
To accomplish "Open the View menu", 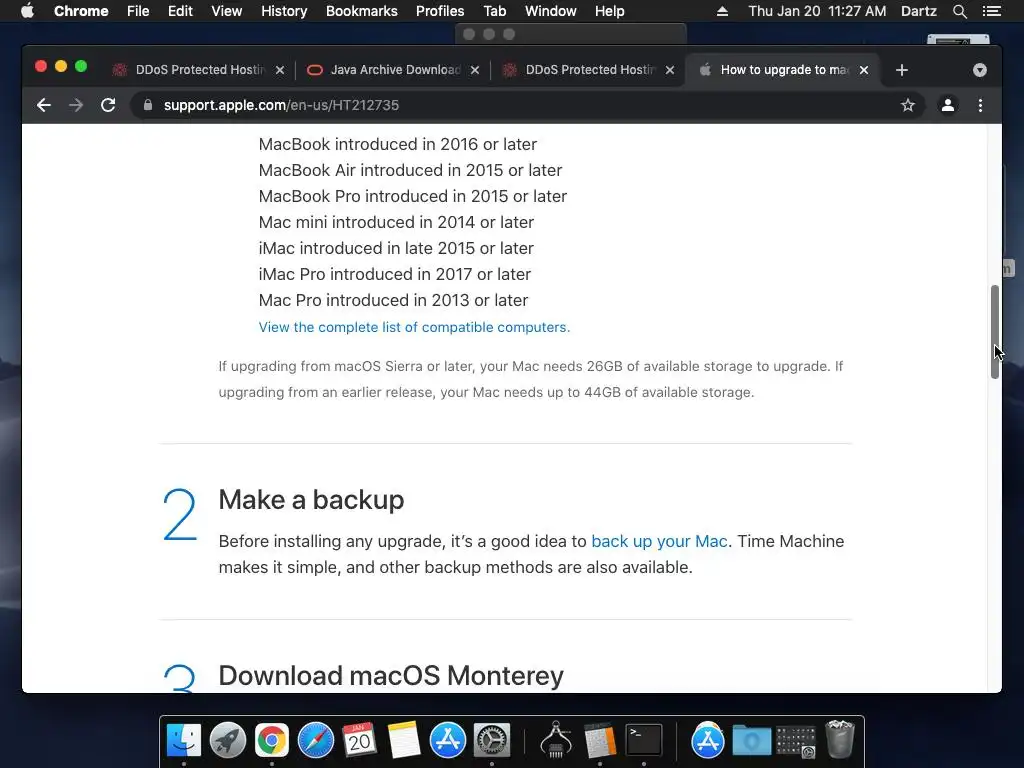I will [227, 11].
